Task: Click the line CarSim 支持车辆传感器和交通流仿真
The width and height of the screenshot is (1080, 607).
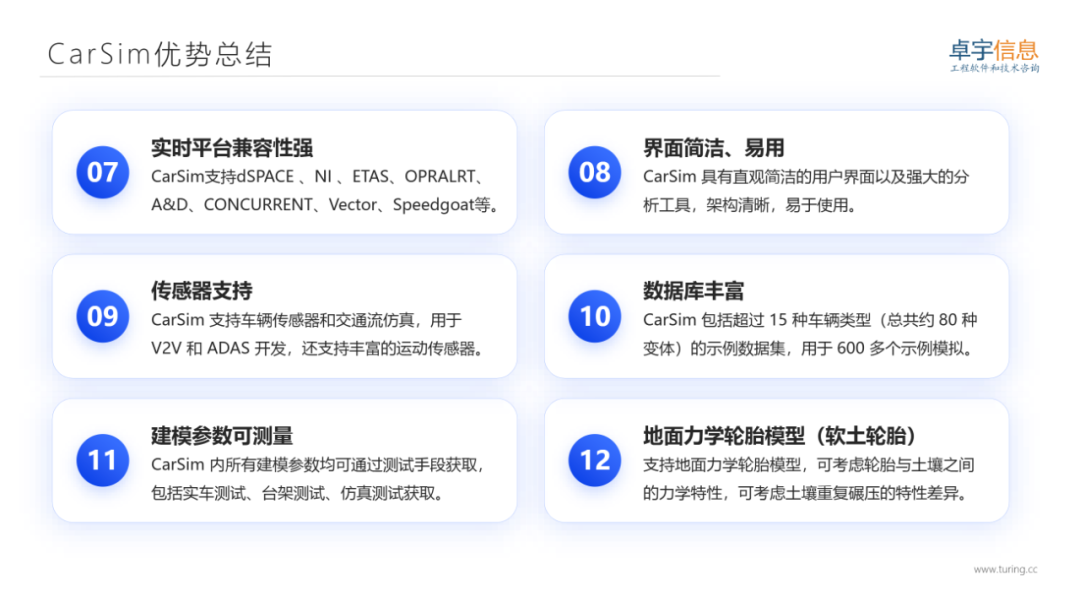Action: point(307,320)
